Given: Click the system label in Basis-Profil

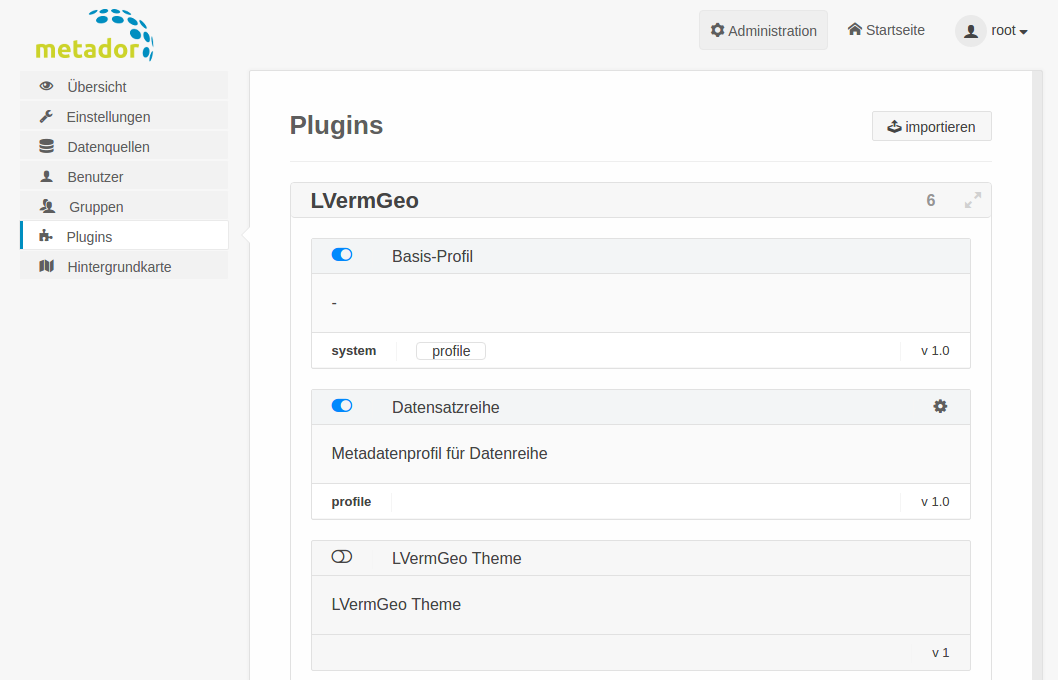Looking at the screenshot, I should tap(354, 351).
